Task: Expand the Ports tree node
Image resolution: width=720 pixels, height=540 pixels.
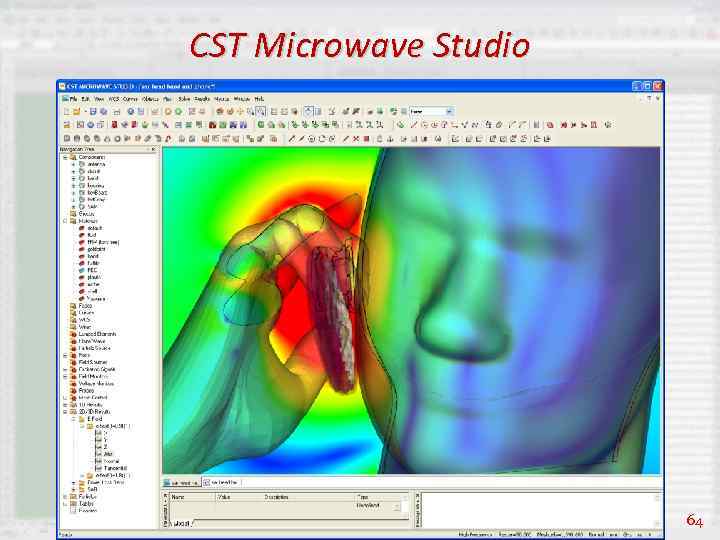Action: click(x=65, y=355)
